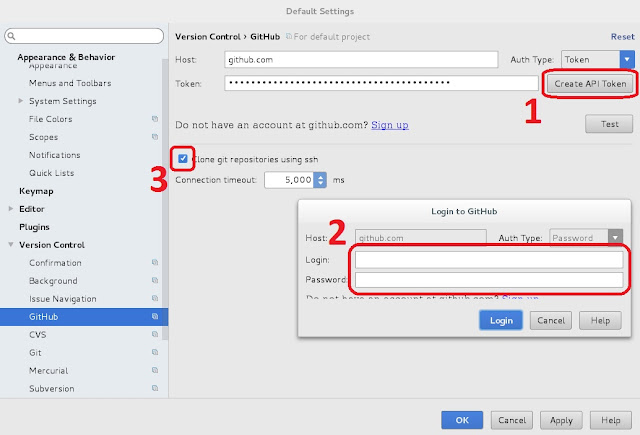Screen dimensions: 640x435
Task: Click project-level icon beside Issue Navigation
Action: click(155, 298)
